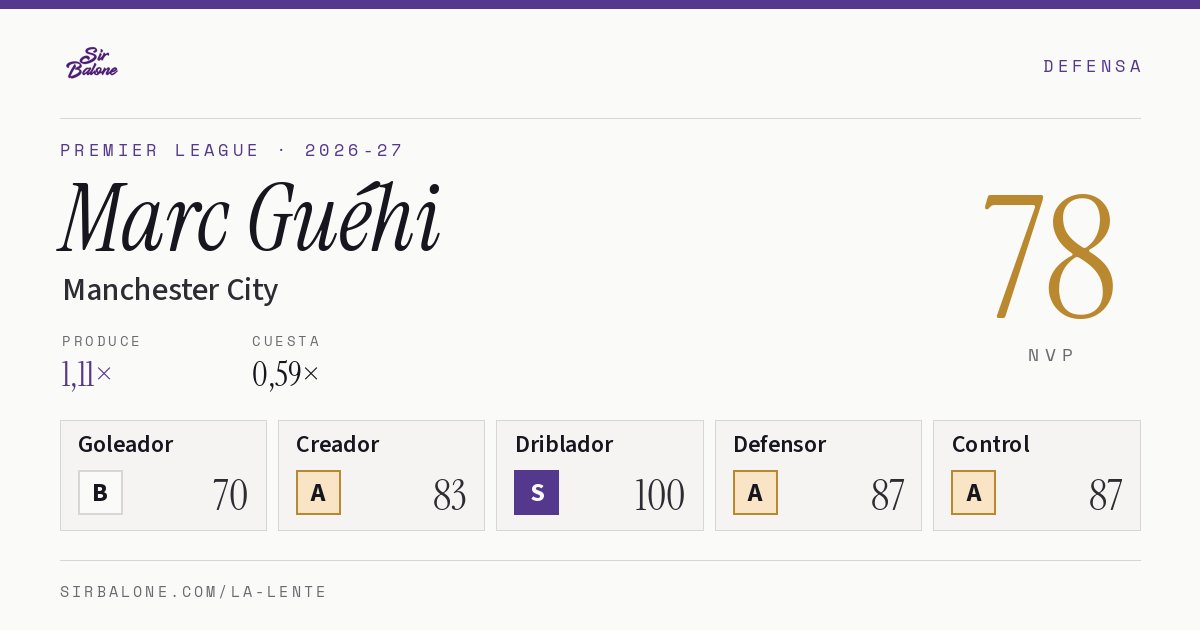Click the Sir Balone logo
The image size is (1200, 630).
[x=92, y=63]
